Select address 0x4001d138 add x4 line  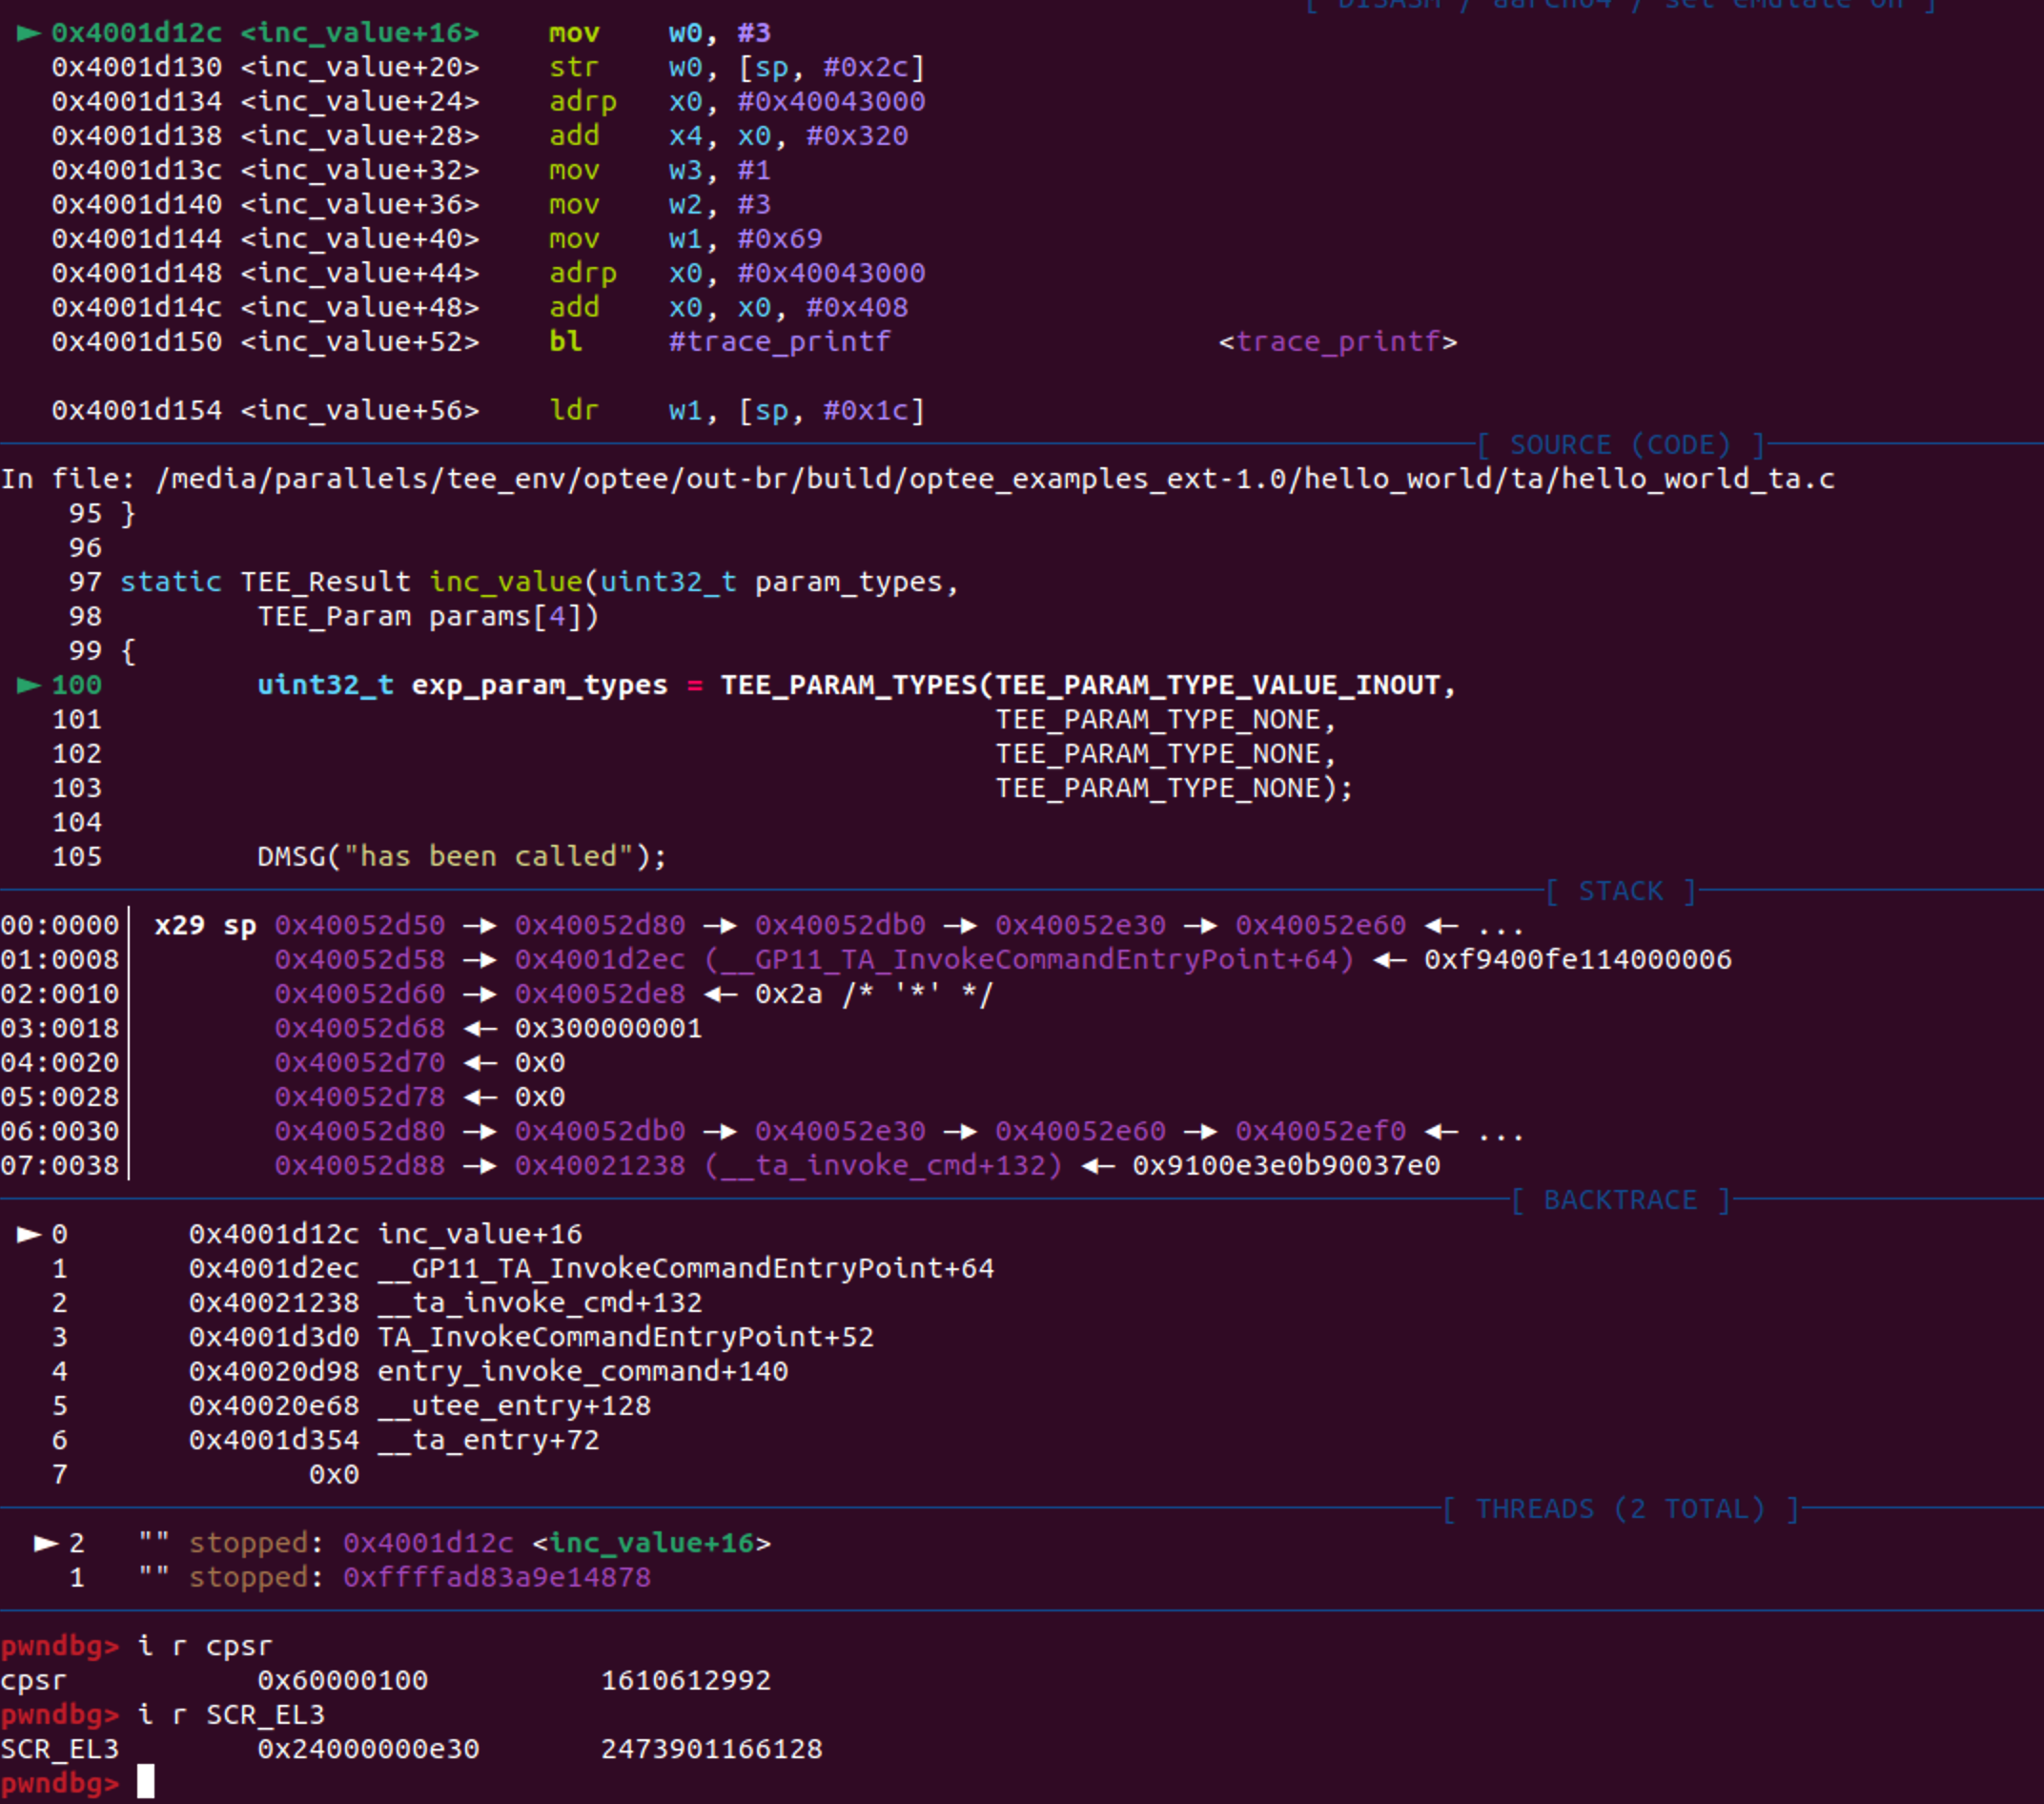480,135
